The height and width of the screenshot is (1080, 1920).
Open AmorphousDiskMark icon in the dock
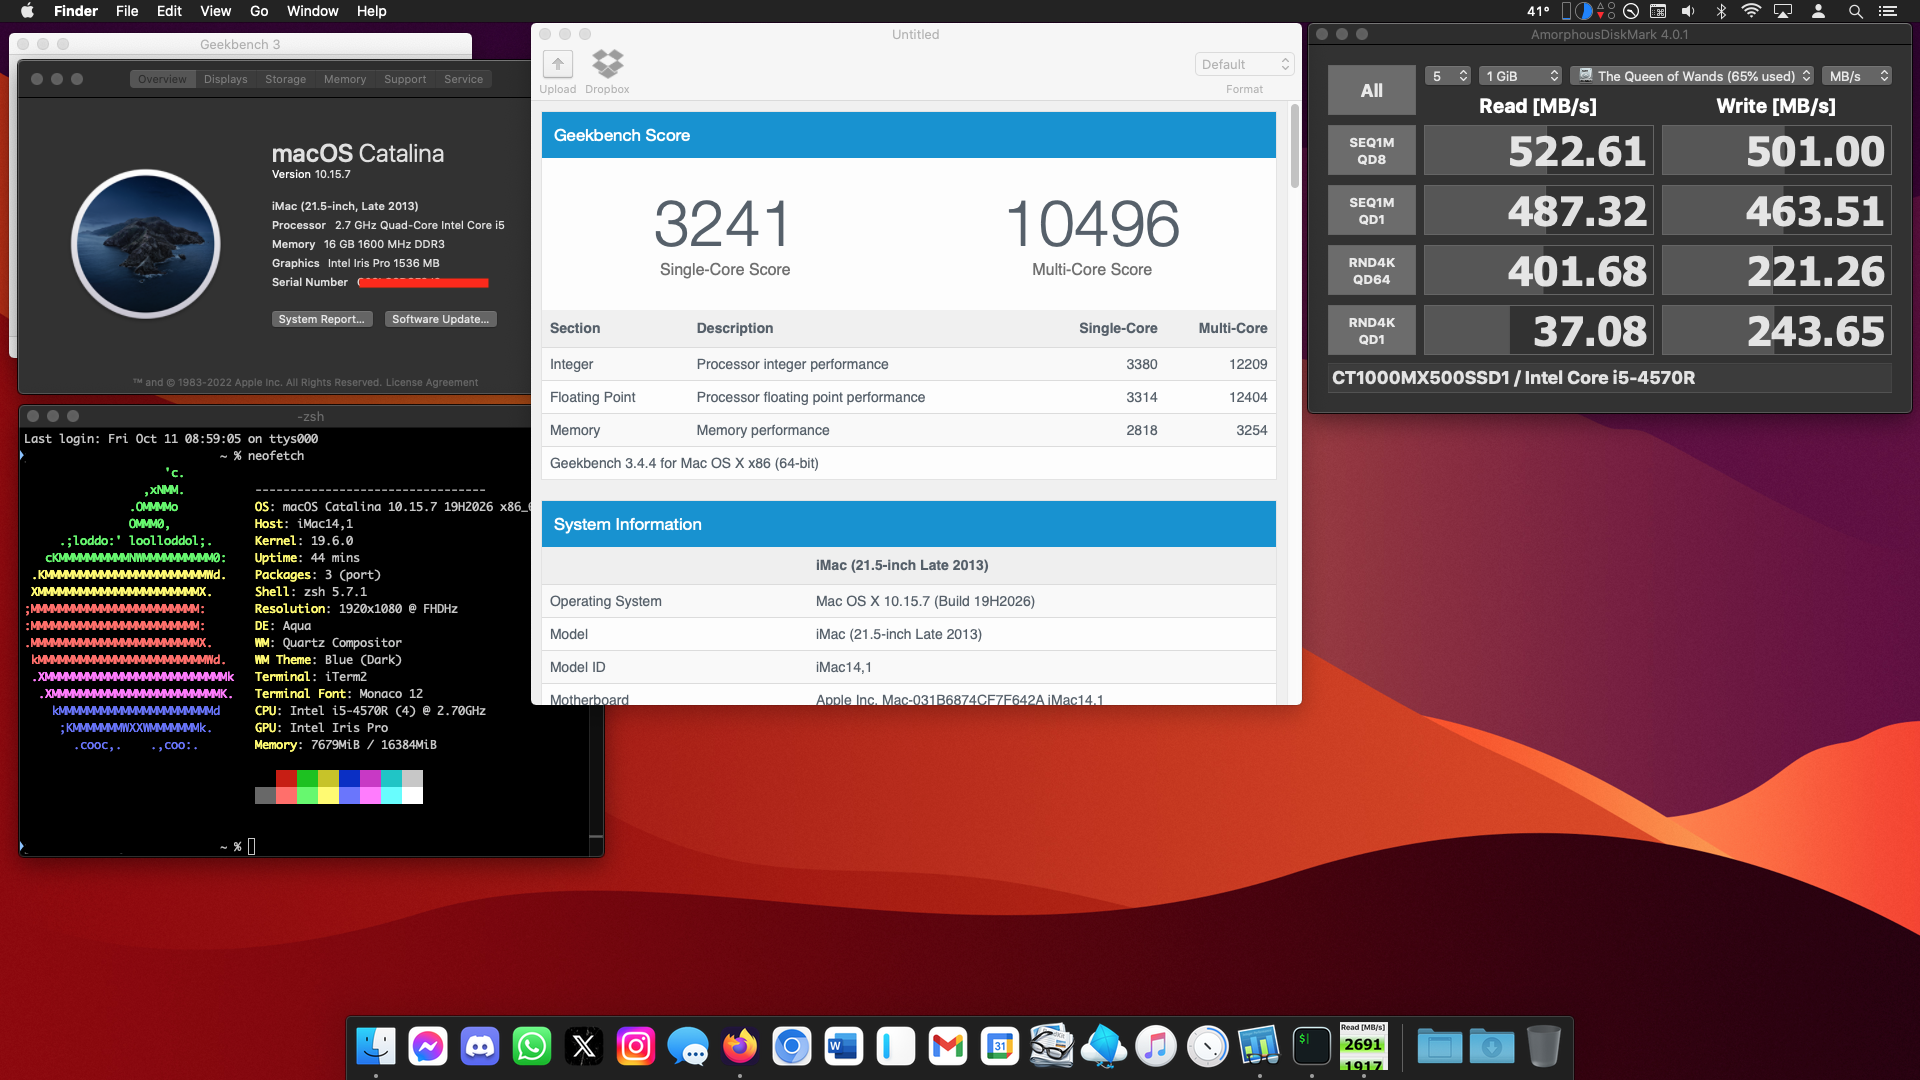point(1364,1047)
